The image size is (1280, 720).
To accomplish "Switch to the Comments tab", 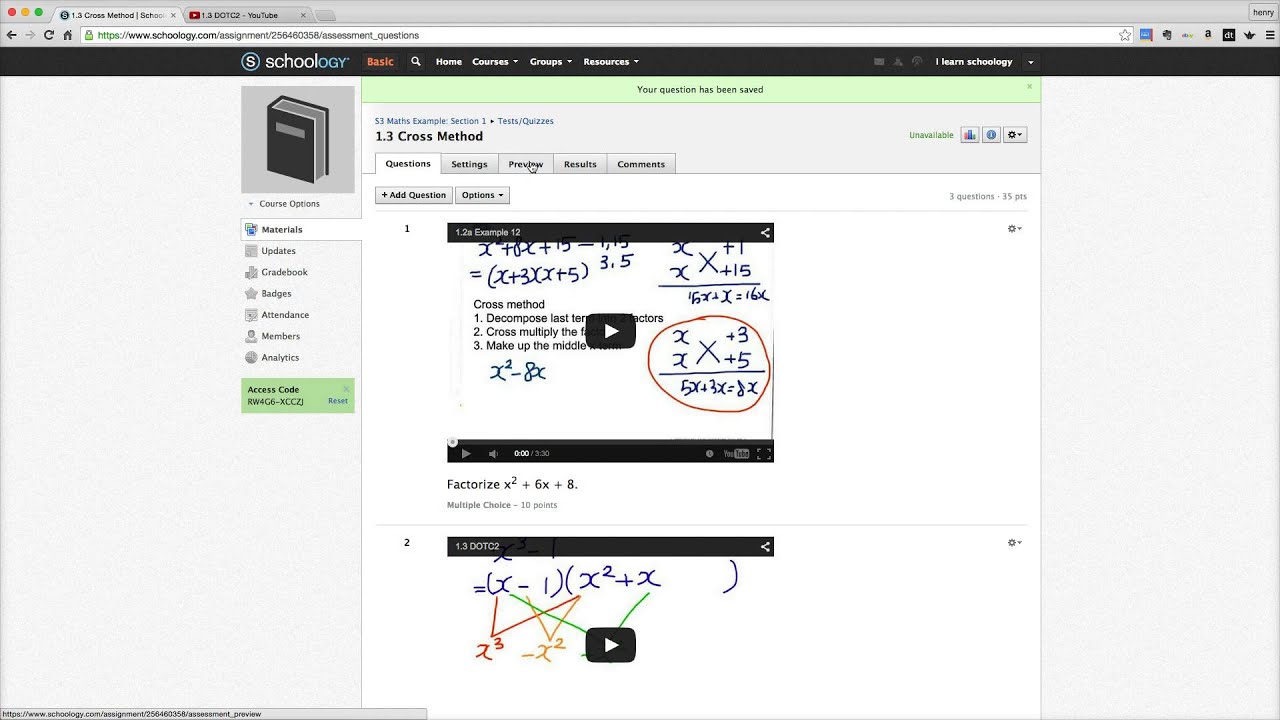I will [x=641, y=164].
